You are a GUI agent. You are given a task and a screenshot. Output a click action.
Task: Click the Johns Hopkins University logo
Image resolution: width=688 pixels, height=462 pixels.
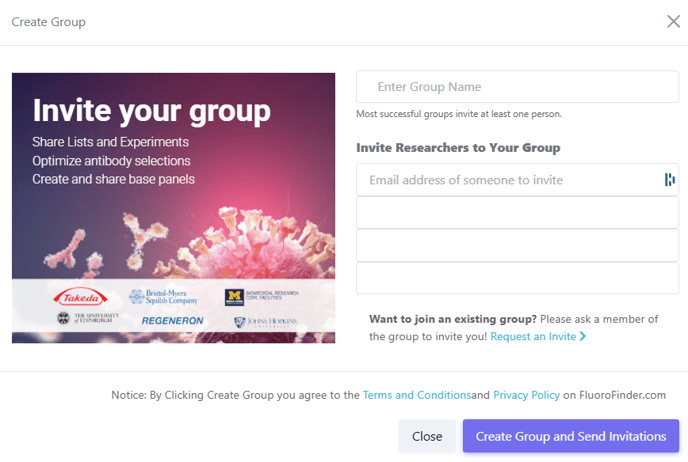point(265,322)
